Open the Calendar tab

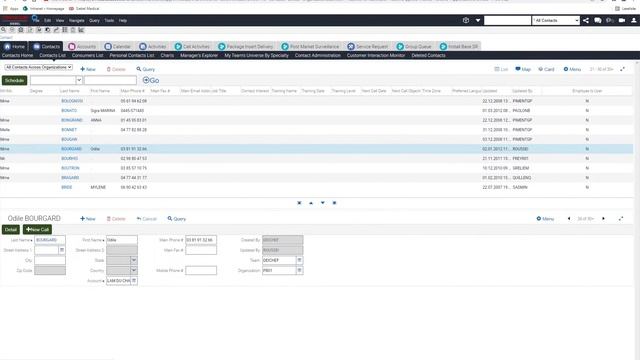[x=118, y=47]
